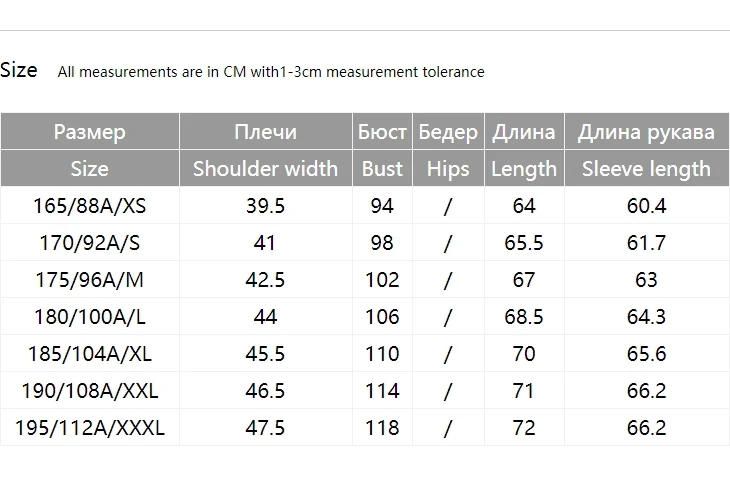The image size is (730, 488).
Task: Click shoulder width value 42.5
Action: [265, 280]
